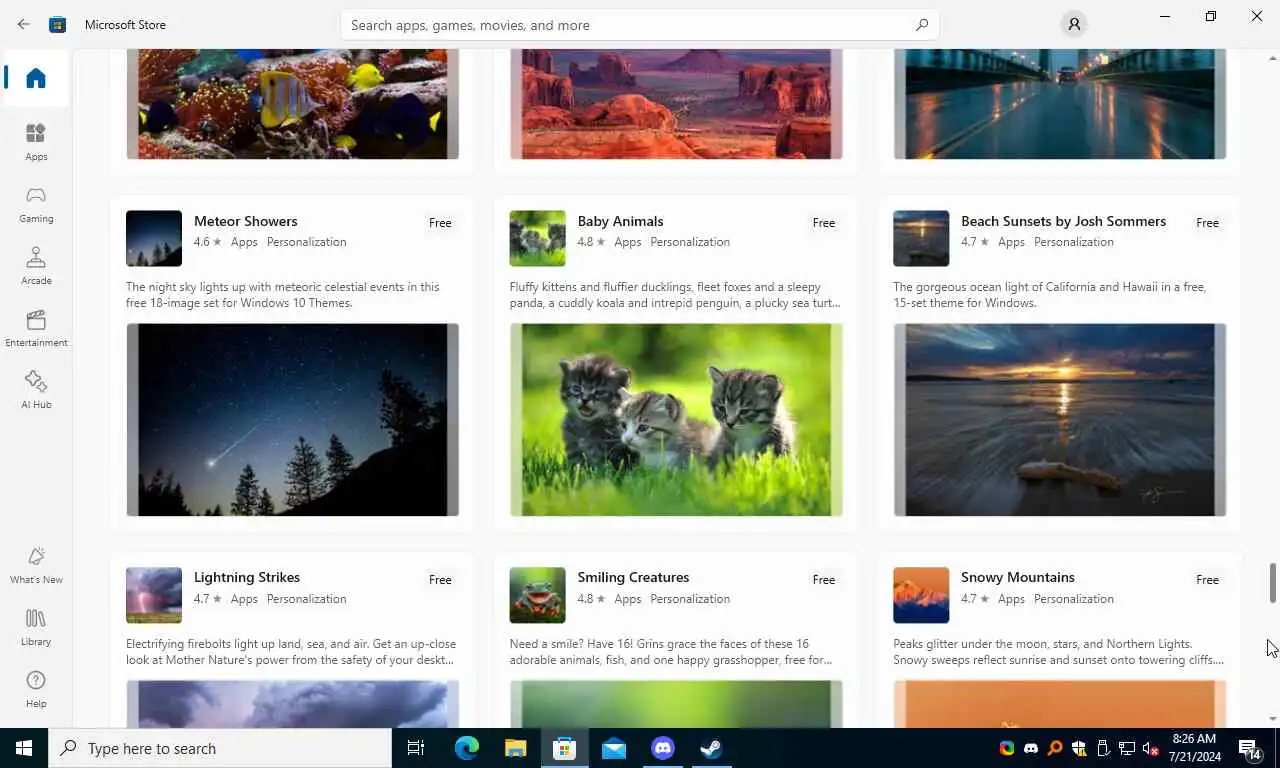The width and height of the screenshot is (1280, 768).
Task: Open Meteor Showers title link
Action: click(245, 221)
